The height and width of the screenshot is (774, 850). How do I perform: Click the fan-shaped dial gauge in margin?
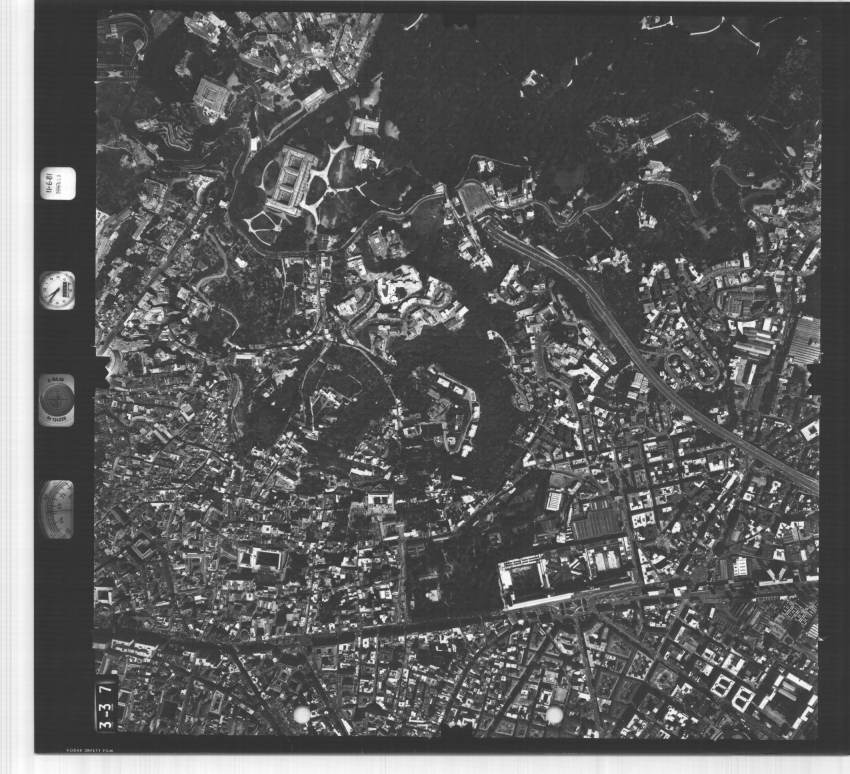click(58, 510)
